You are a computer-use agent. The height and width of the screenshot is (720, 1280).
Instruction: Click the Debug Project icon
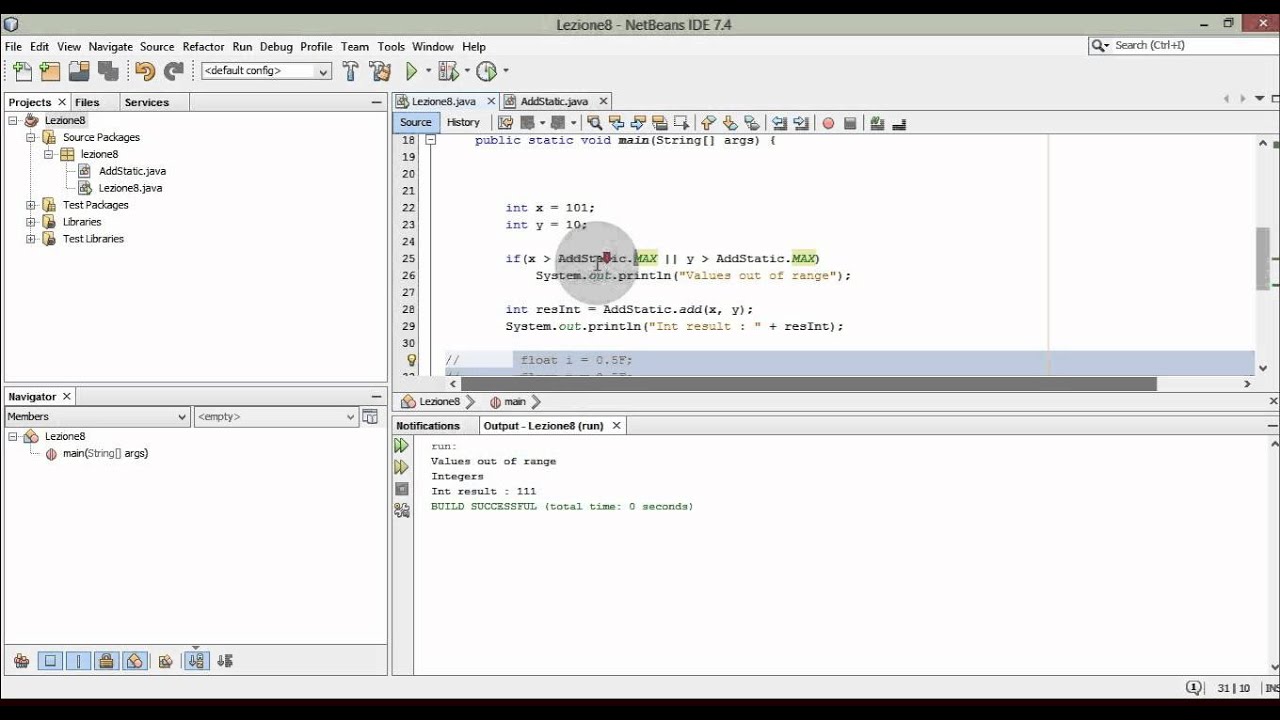(447, 71)
